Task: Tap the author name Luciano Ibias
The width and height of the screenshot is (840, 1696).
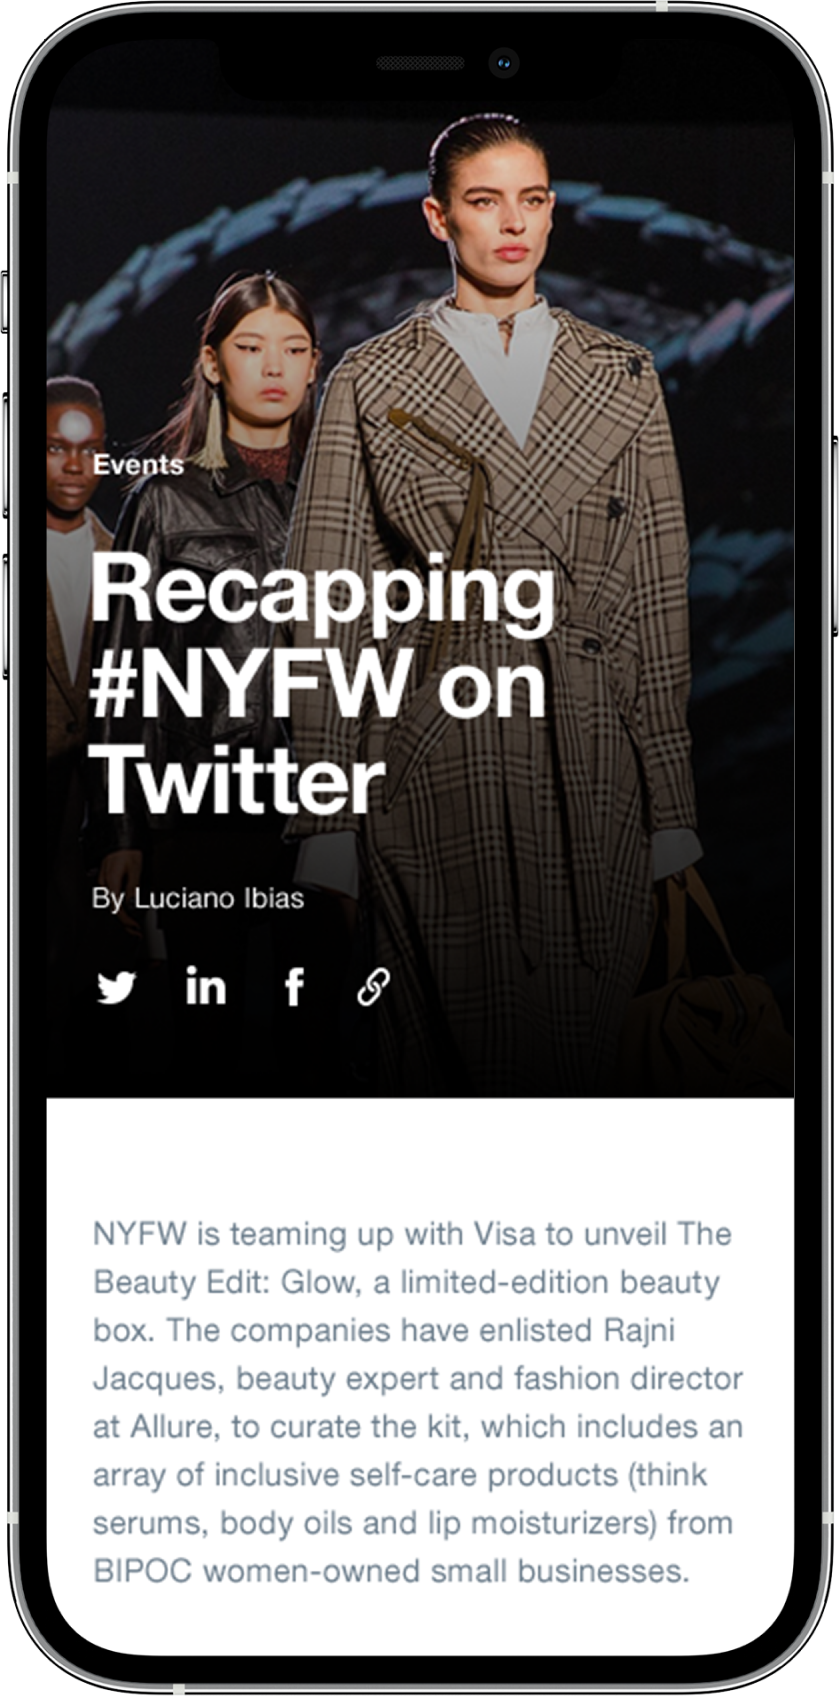Action: pos(219,898)
